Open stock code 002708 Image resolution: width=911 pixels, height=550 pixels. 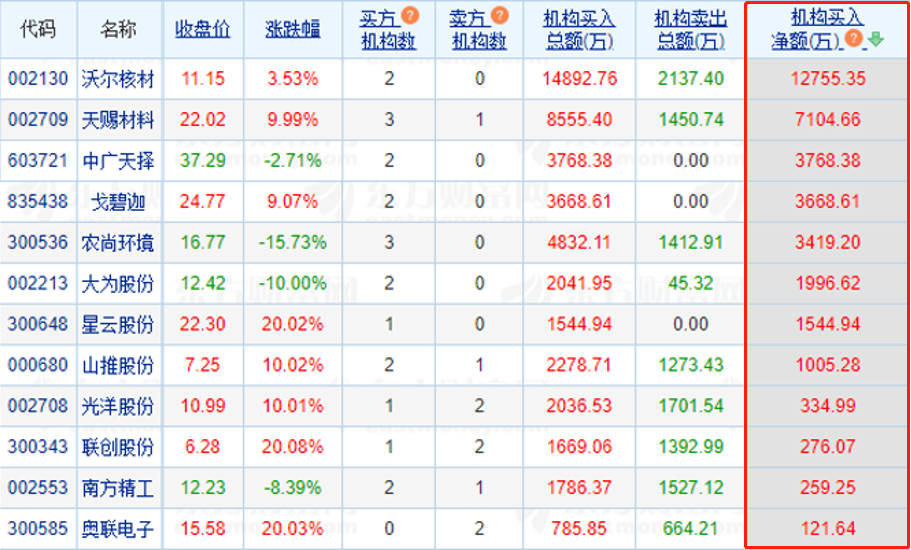(38, 406)
